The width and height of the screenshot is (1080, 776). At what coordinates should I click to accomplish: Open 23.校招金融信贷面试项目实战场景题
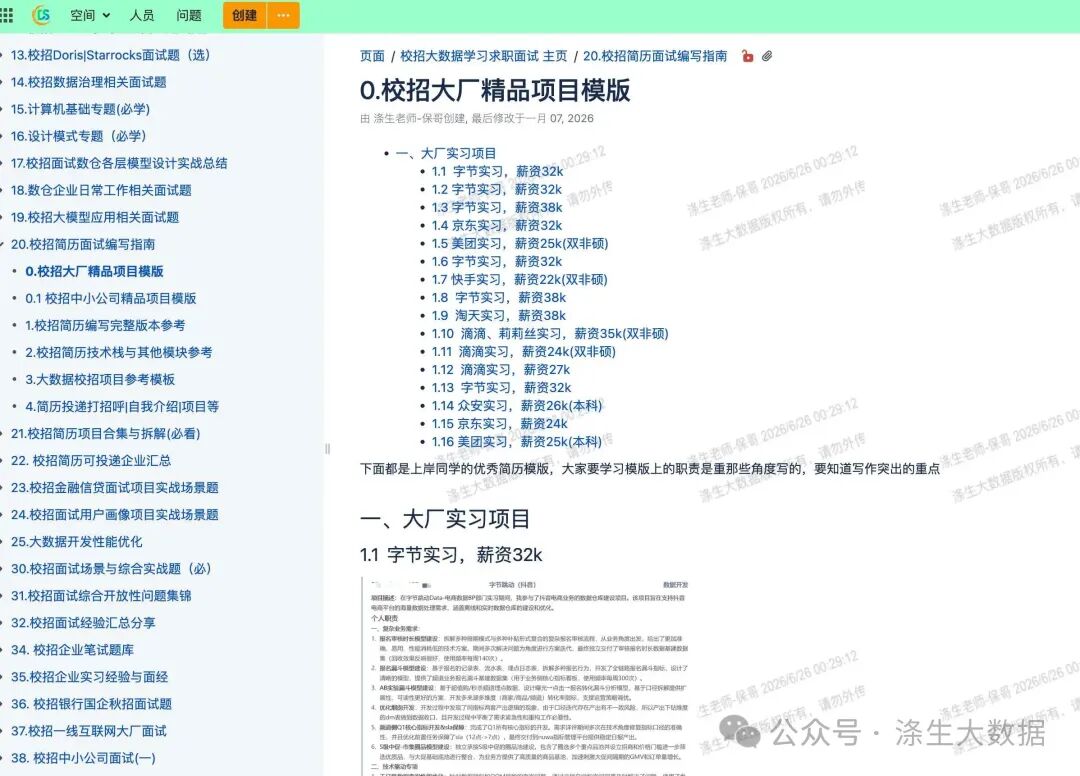[x=114, y=487]
